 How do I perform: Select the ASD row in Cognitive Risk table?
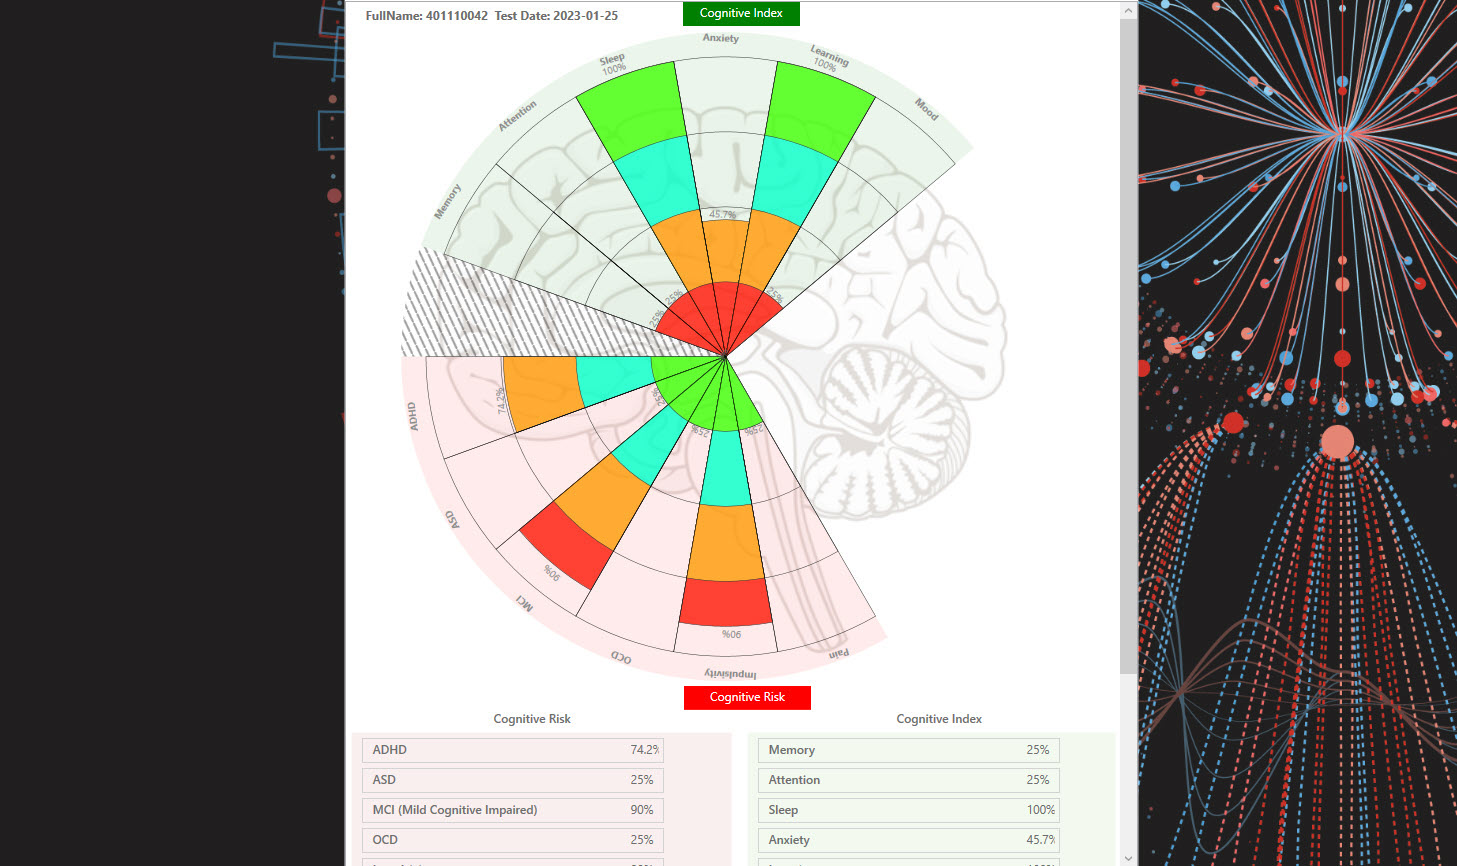click(513, 780)
